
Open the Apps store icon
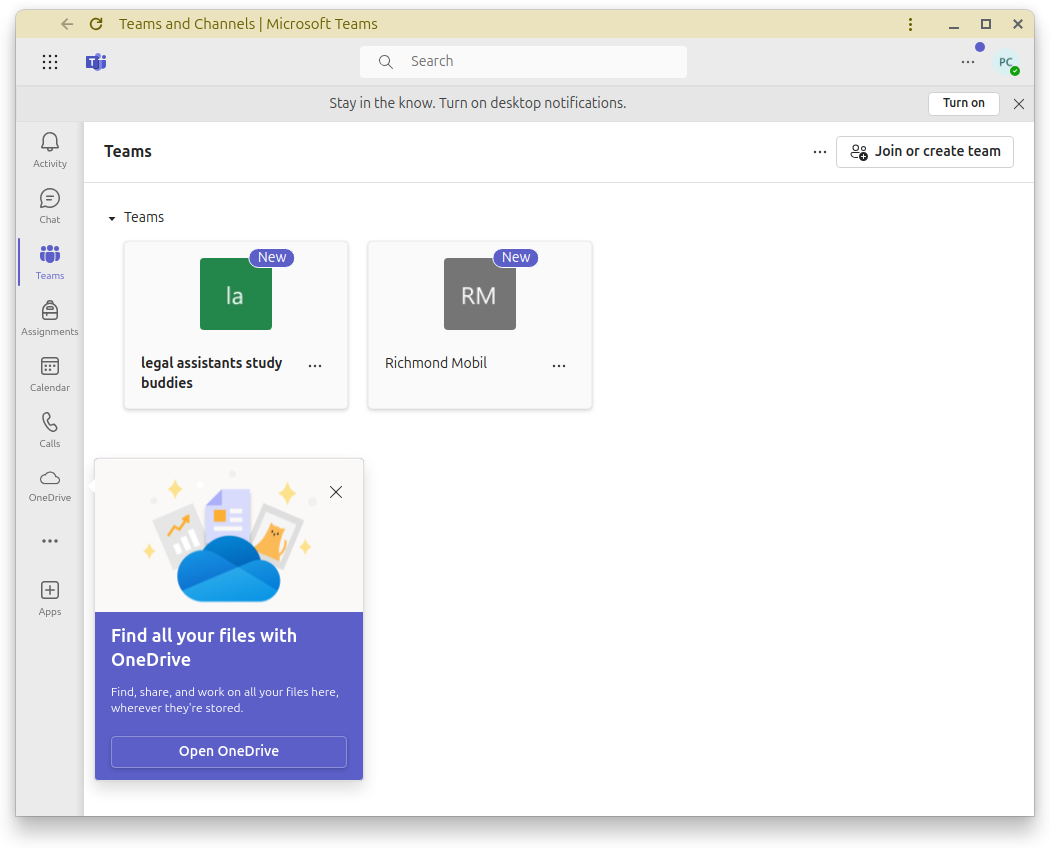[50, 598]
